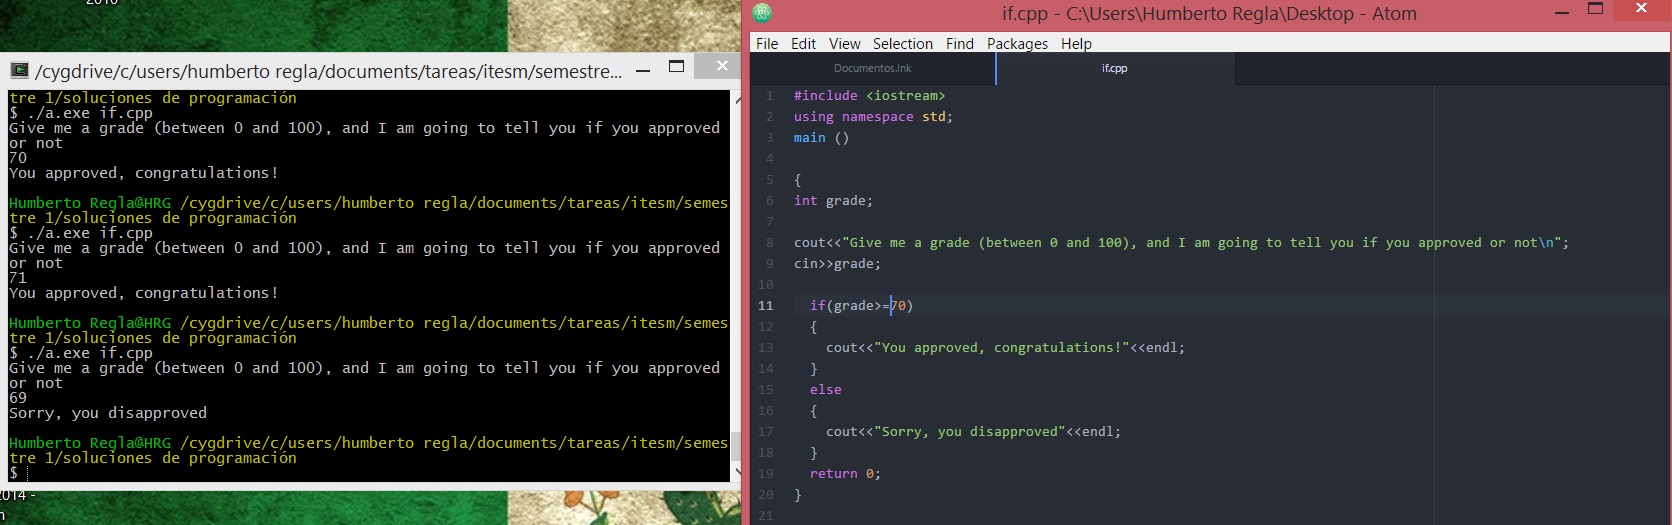
Task: Click on 'cin>>grade;' line
Action: [x=837, y=264]
